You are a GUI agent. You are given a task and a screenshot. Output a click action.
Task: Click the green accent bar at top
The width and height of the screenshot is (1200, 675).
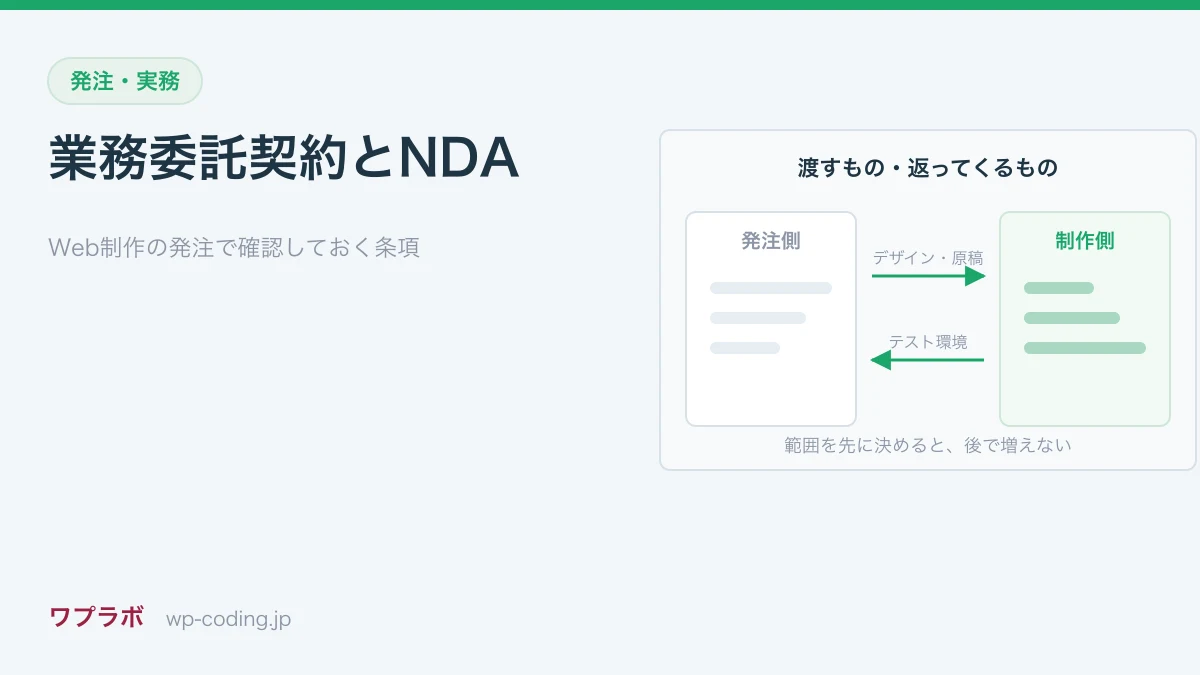[x=600, y=5]
